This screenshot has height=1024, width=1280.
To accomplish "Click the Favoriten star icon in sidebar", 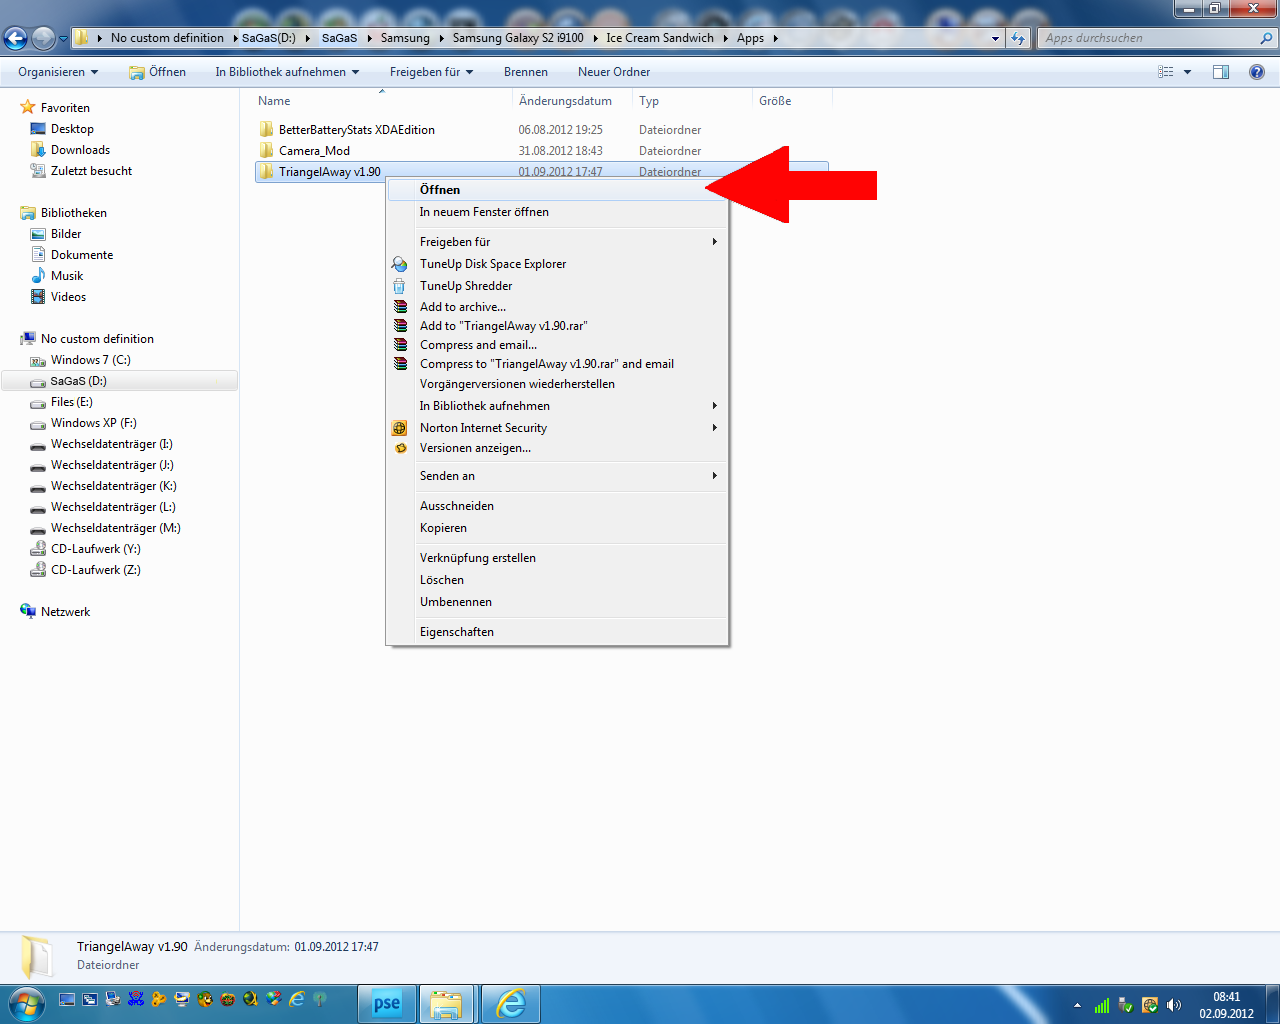I will pyautogui.click(x=28, y=107).
